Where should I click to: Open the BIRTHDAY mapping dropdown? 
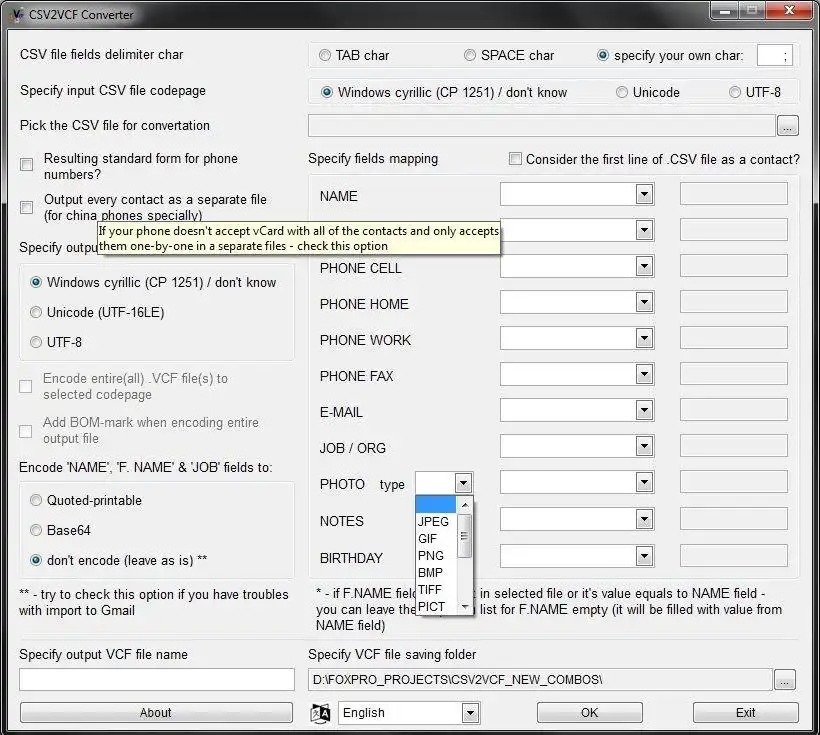click(644, 556)
